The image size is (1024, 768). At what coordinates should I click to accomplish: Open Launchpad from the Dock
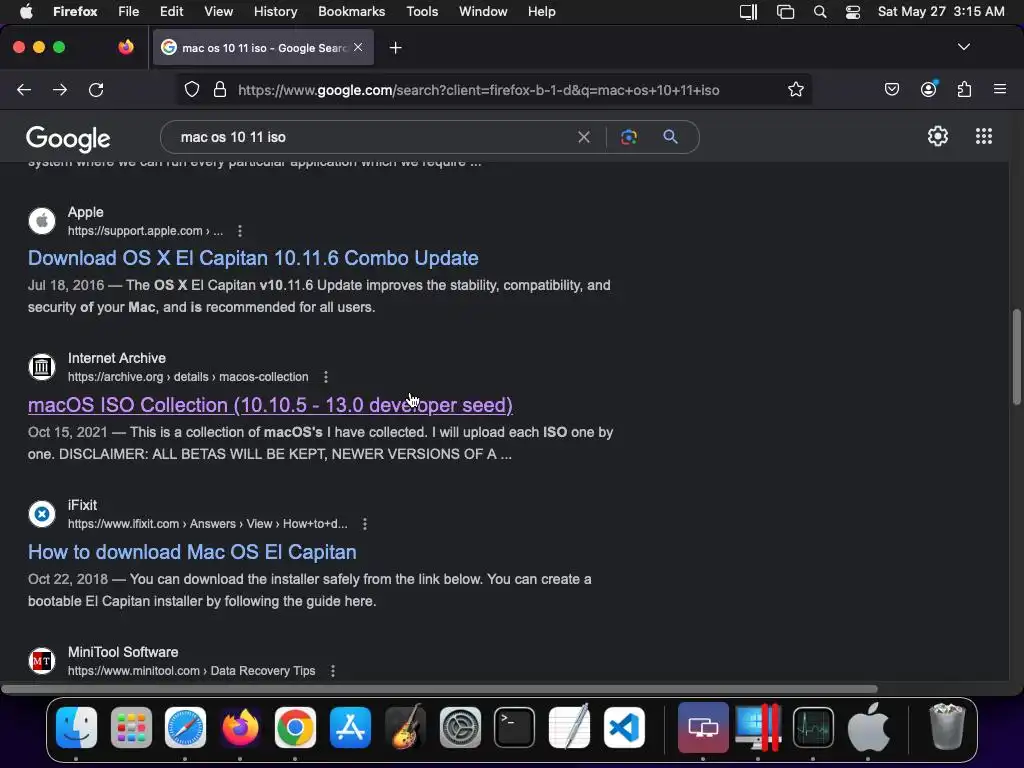coord(131,727)
